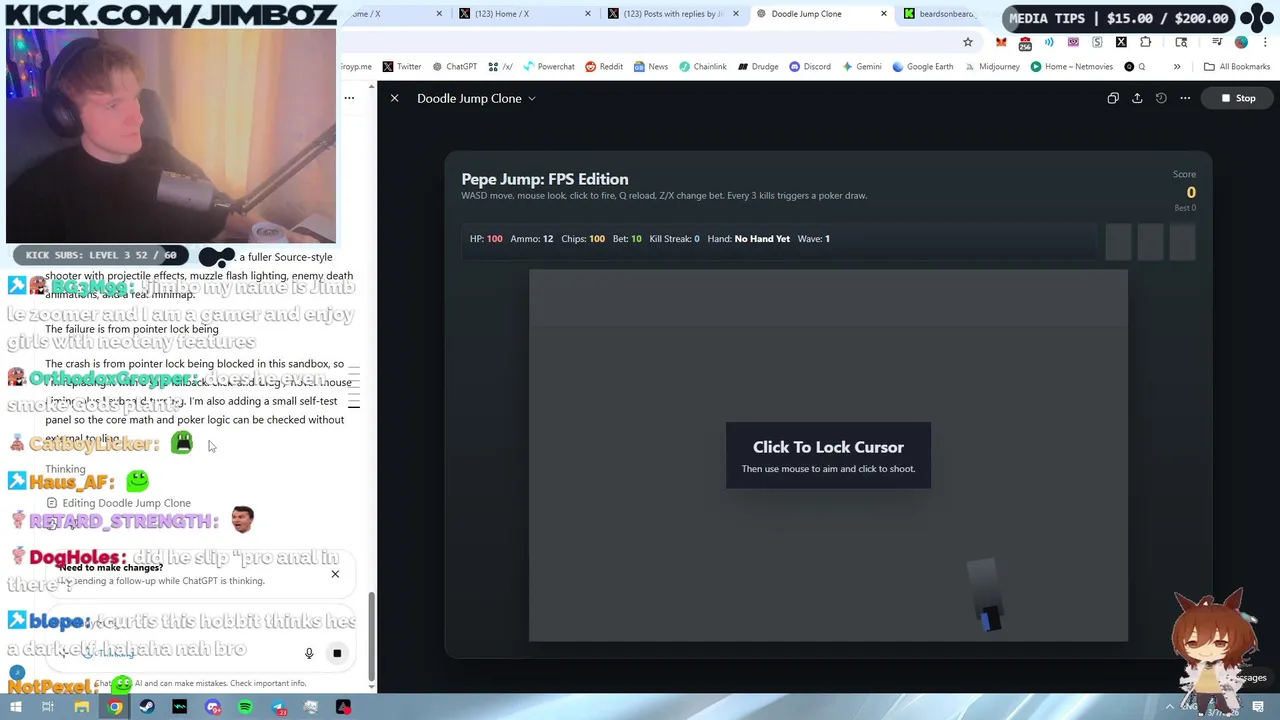Open the All Bookmarks folder
The width and height of the screenshot is (1280, 720).
point(1237,67)
